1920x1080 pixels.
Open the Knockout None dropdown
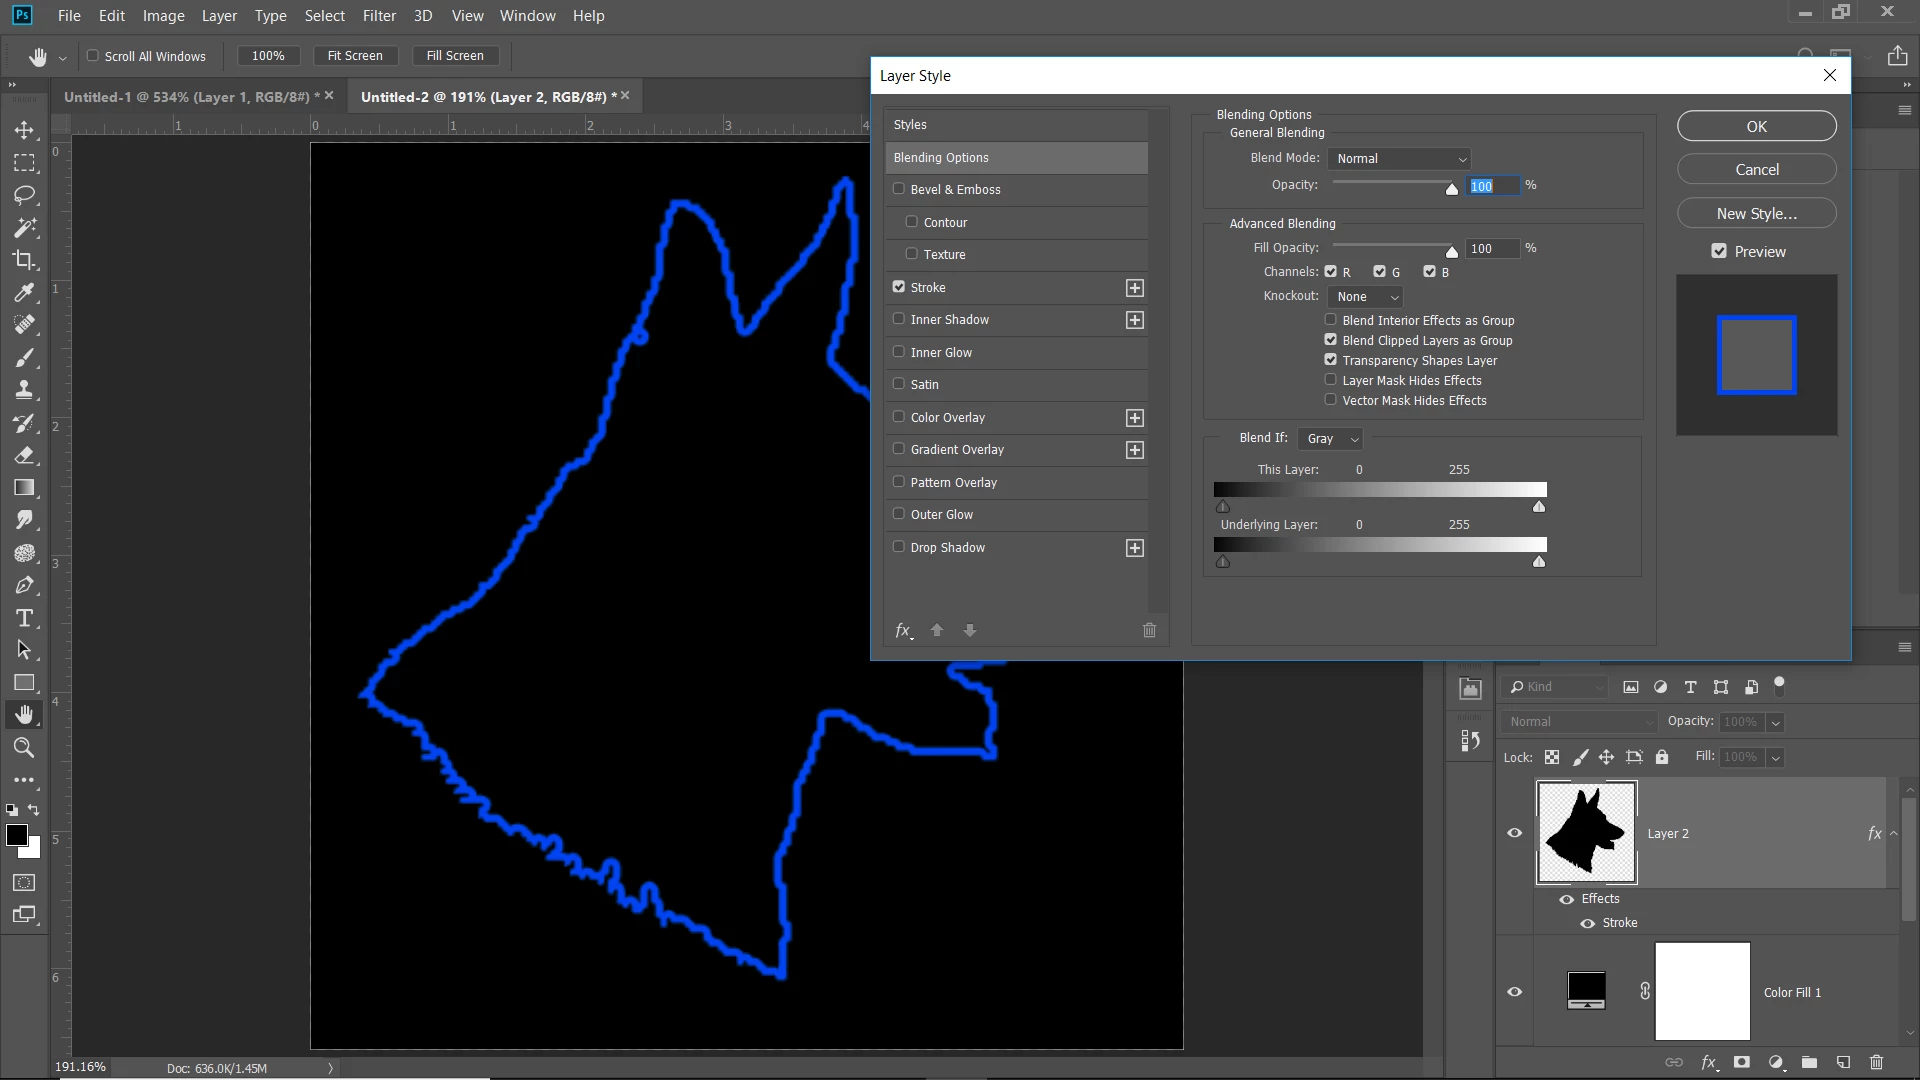(x=1366, y=297)
